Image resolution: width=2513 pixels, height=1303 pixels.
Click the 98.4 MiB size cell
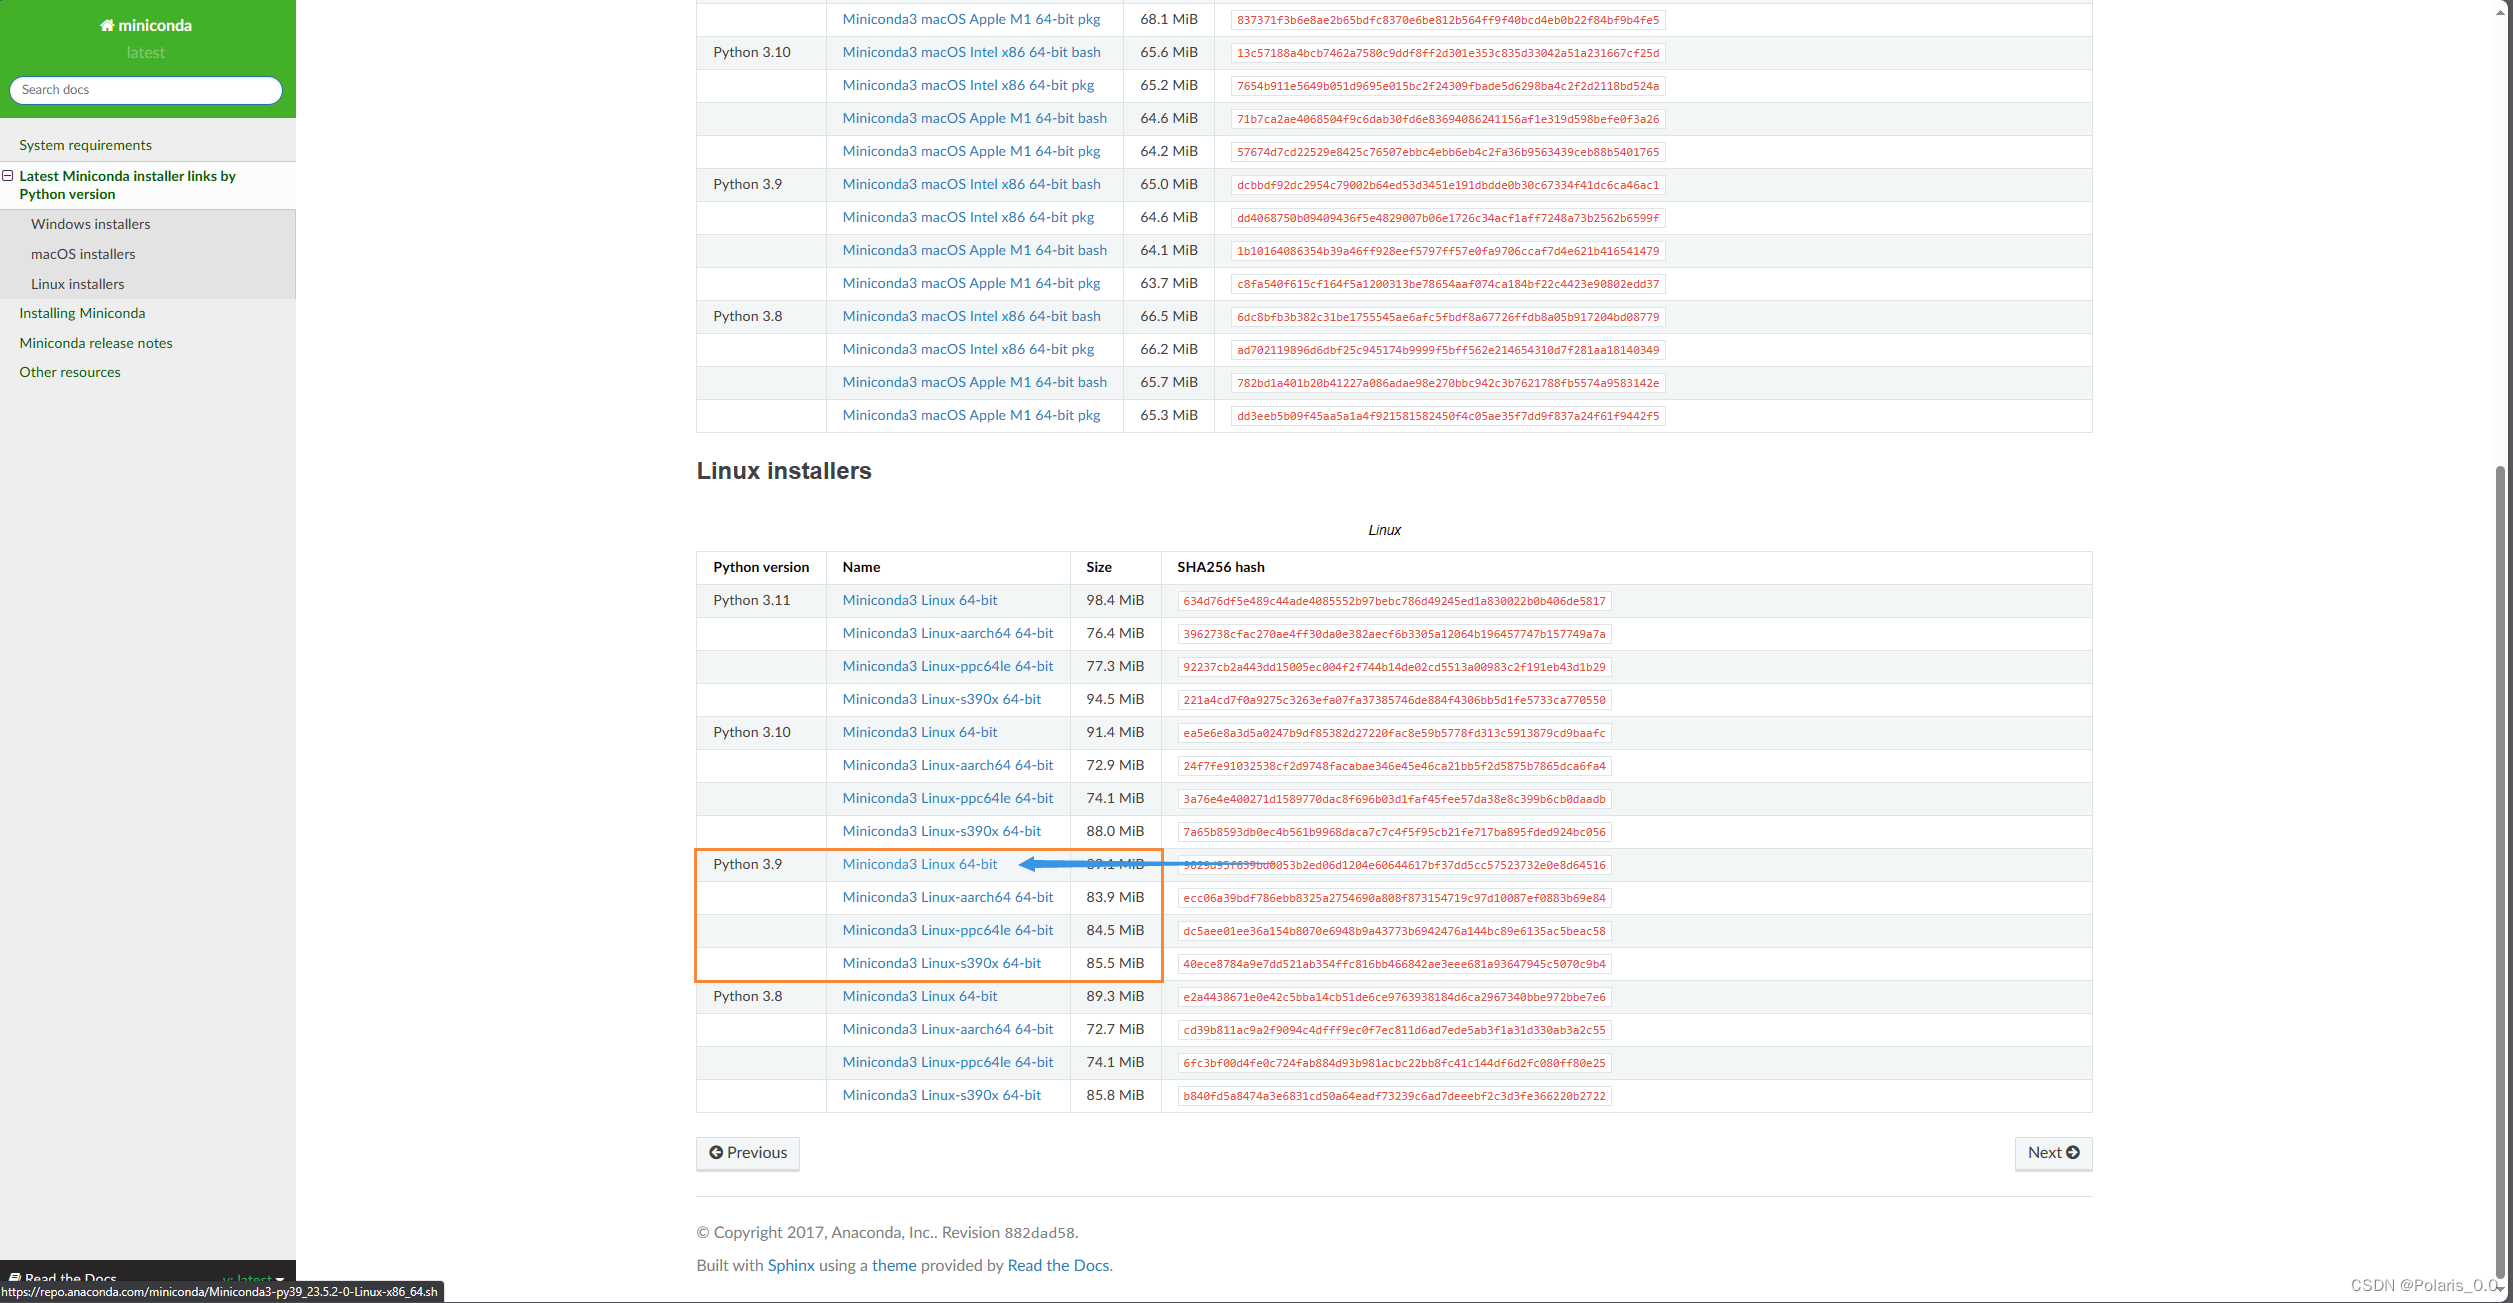(x=1115, y=600)
